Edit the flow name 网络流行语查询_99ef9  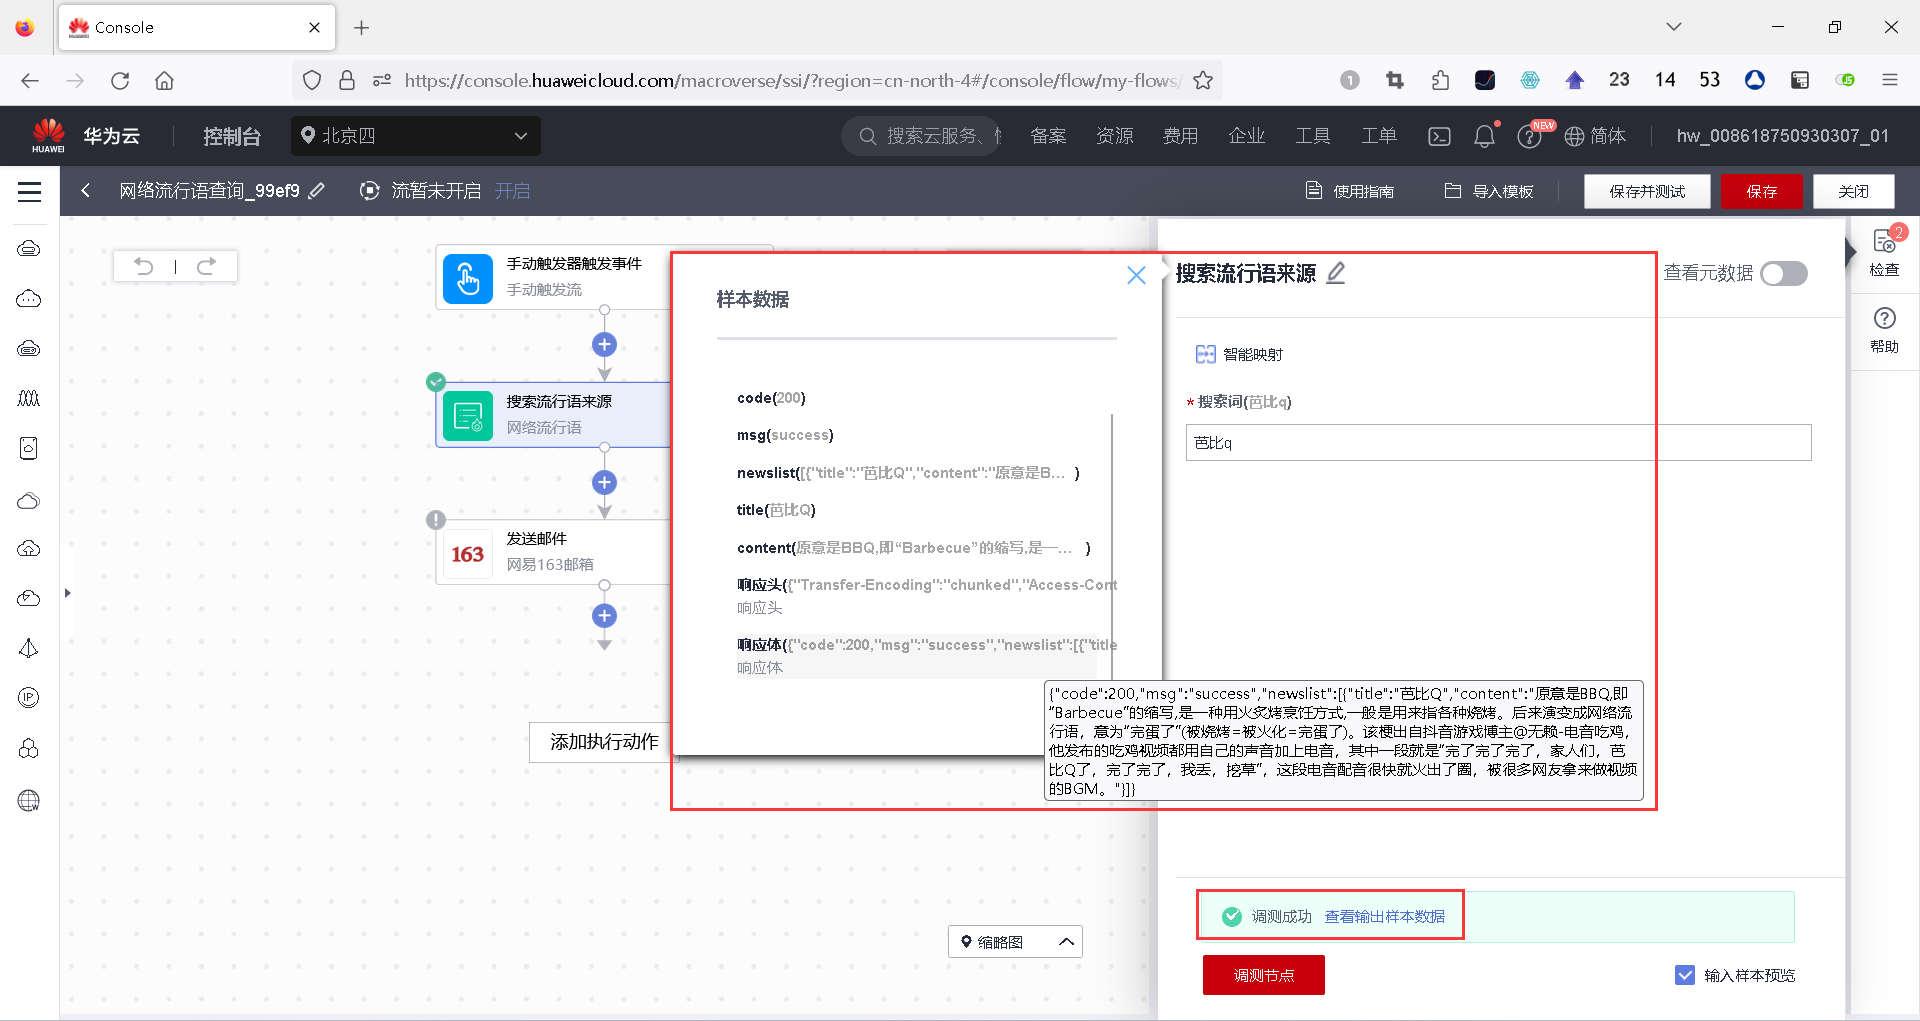point(317,190)
